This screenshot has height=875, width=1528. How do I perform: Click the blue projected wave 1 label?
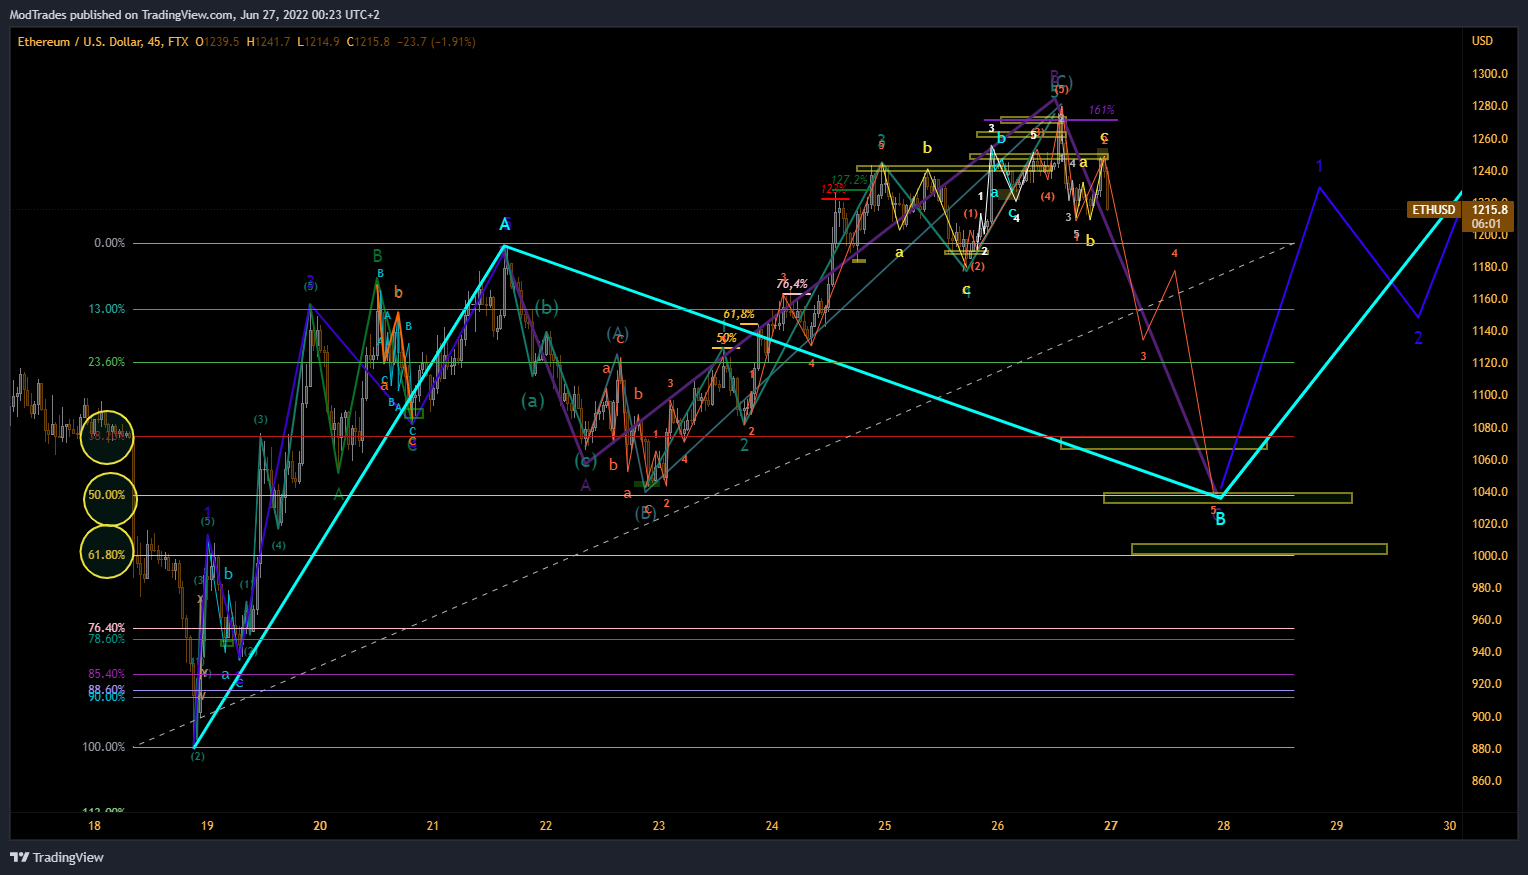click(x=1319, y=166)
